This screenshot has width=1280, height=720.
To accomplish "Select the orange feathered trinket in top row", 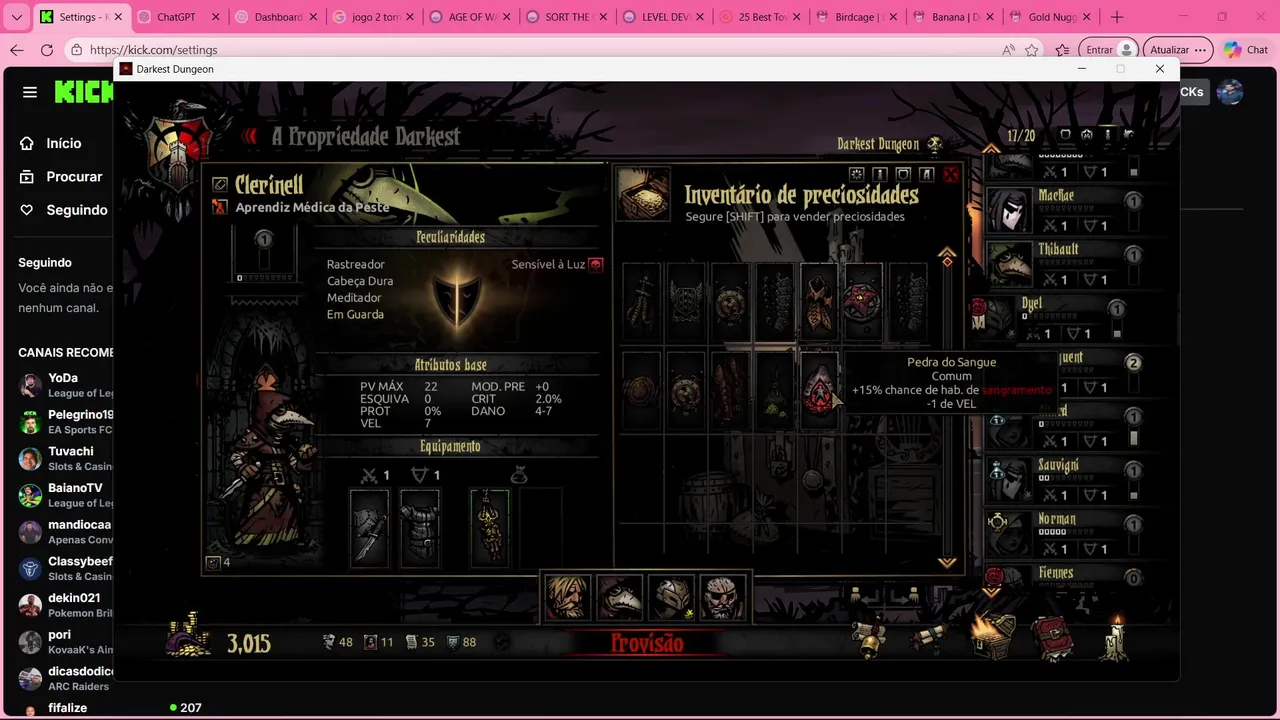I will click(x=819, y=300).
